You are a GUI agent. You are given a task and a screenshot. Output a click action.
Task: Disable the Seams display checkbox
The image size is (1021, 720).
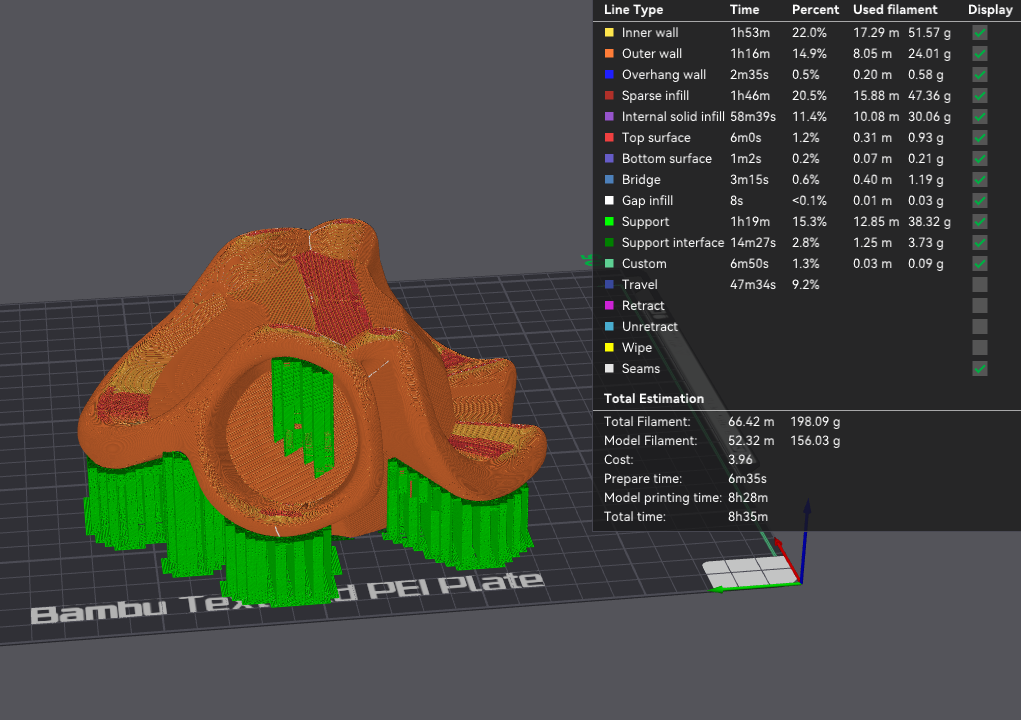tap(980, 369)
